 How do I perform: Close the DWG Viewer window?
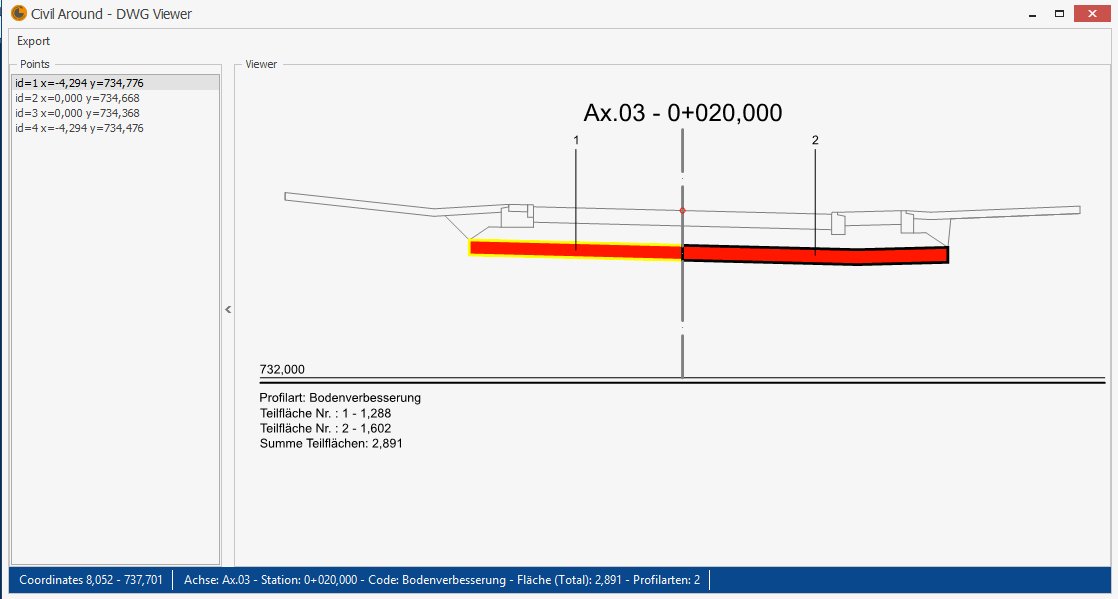(1091, 14)
